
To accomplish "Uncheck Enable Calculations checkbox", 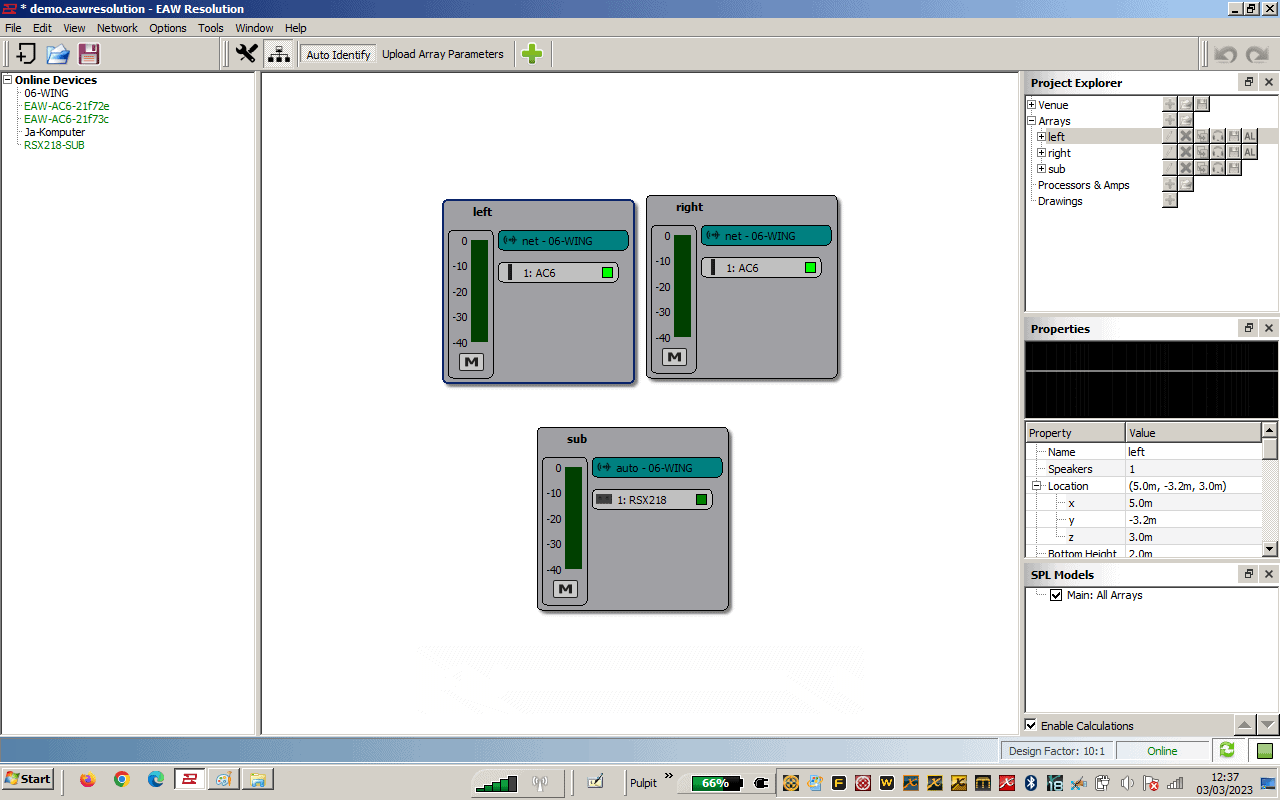I will tap(1031, 725).
